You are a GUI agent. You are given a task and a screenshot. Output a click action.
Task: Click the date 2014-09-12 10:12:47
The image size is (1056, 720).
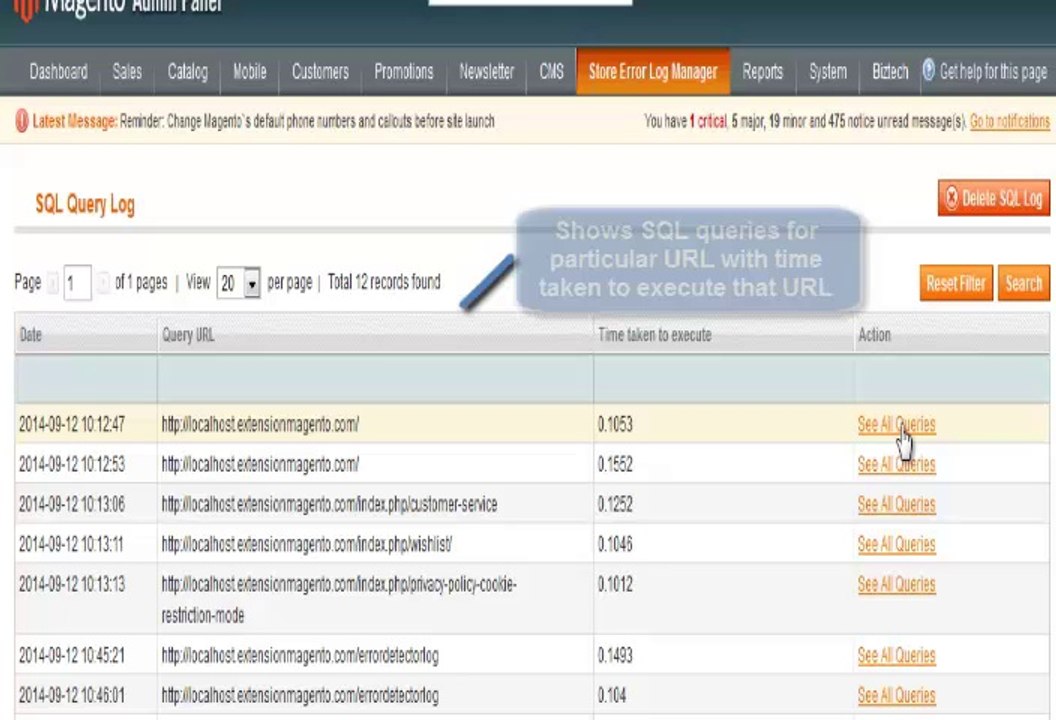72,424
